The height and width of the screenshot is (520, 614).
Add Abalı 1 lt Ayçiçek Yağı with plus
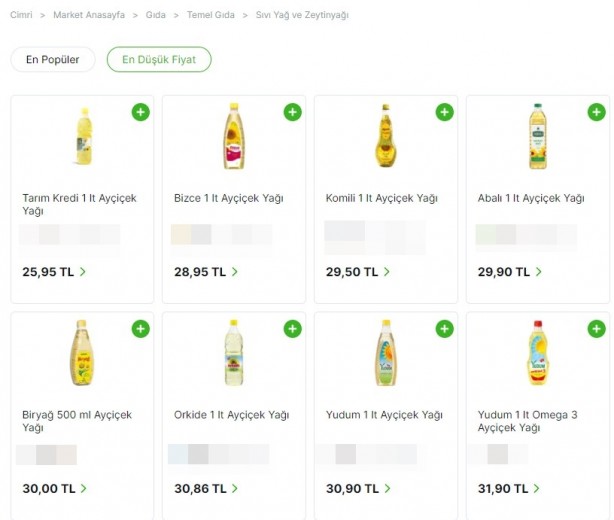(x=596, y=112)
